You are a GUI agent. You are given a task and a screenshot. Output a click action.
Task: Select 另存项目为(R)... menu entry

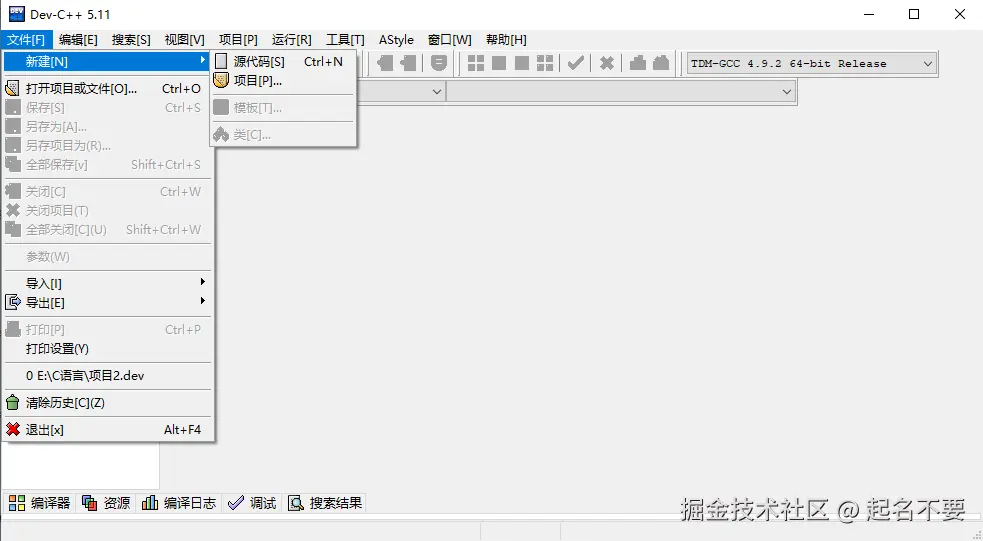pos(108,145)
